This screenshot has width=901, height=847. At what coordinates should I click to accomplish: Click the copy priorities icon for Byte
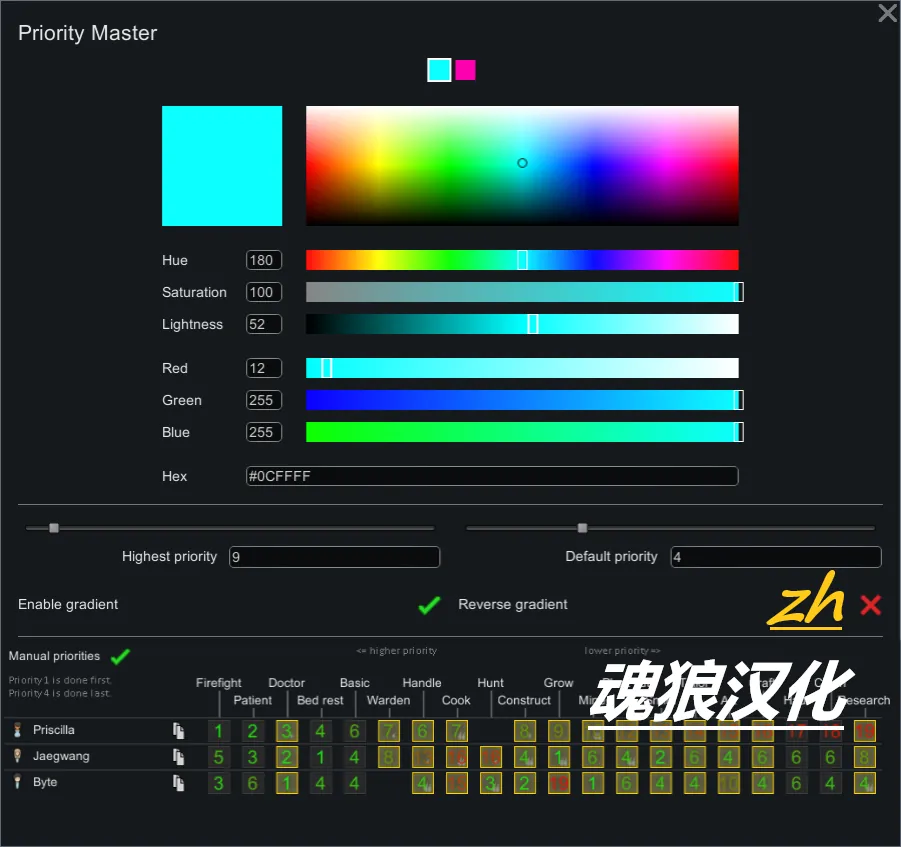click(x=179, y=783)
